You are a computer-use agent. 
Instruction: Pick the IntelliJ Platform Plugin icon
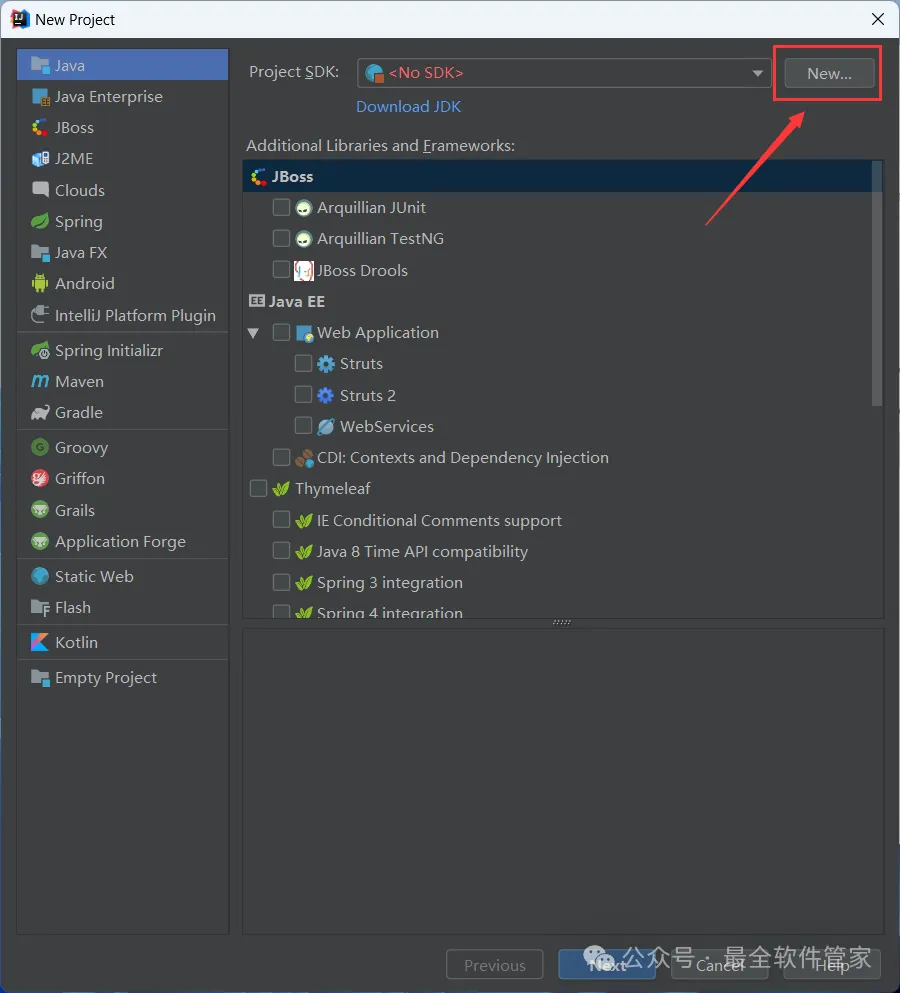40,315
